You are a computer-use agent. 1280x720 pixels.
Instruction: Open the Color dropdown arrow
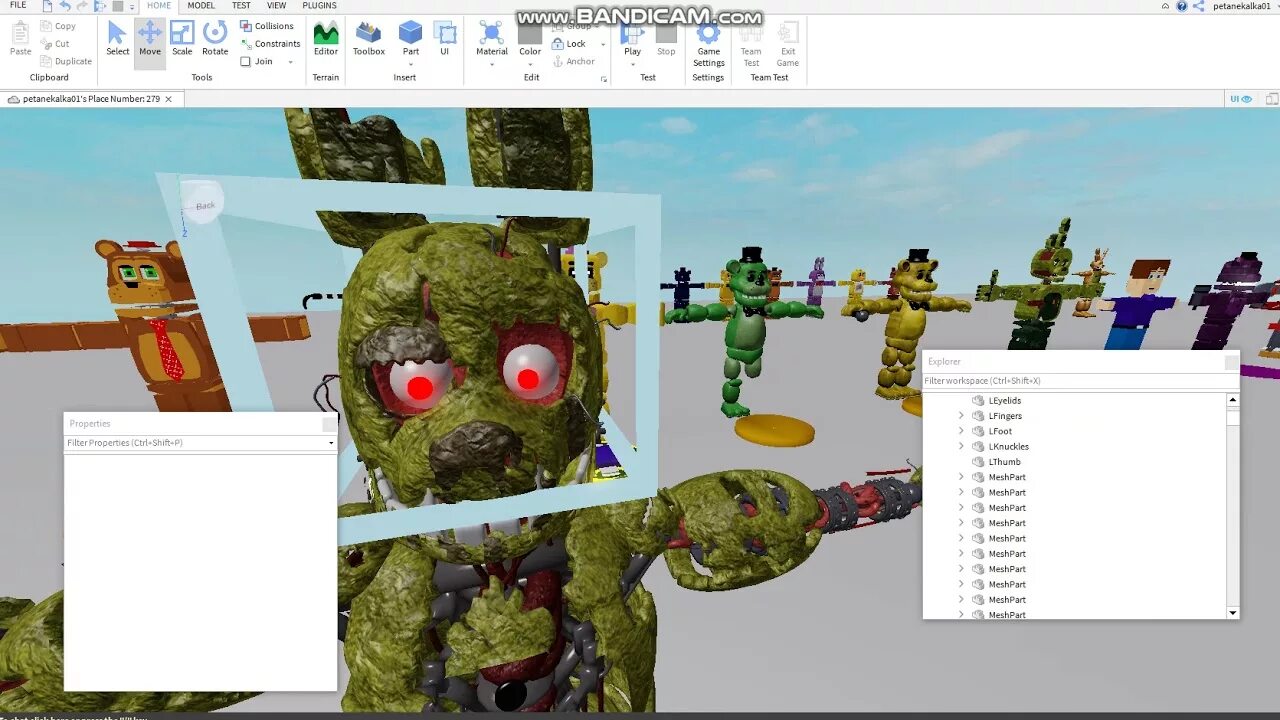pos(530,64)
